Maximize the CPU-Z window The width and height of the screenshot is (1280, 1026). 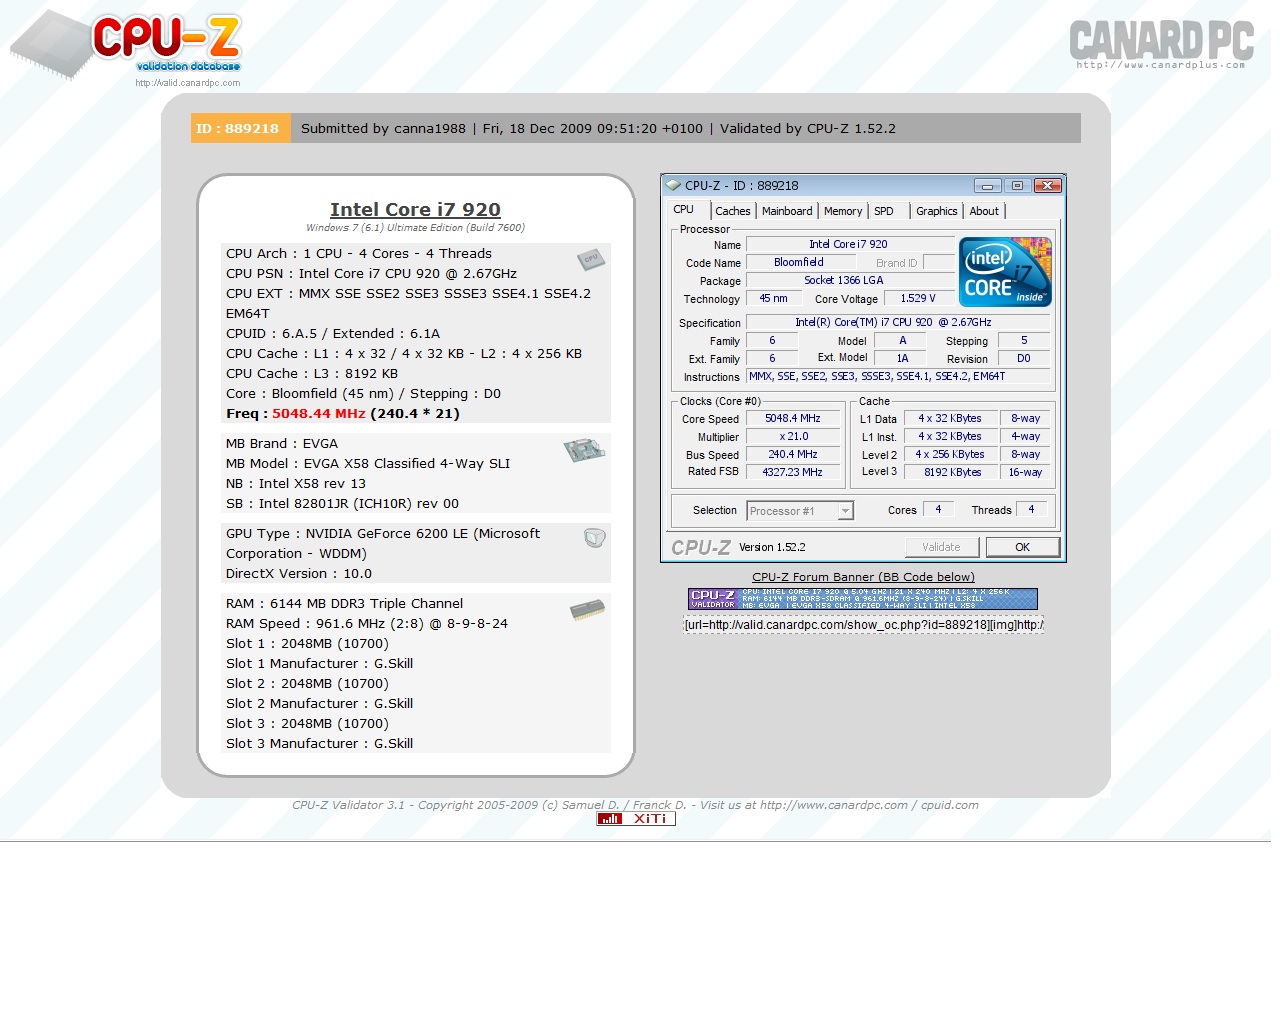tap(1017, 185)
